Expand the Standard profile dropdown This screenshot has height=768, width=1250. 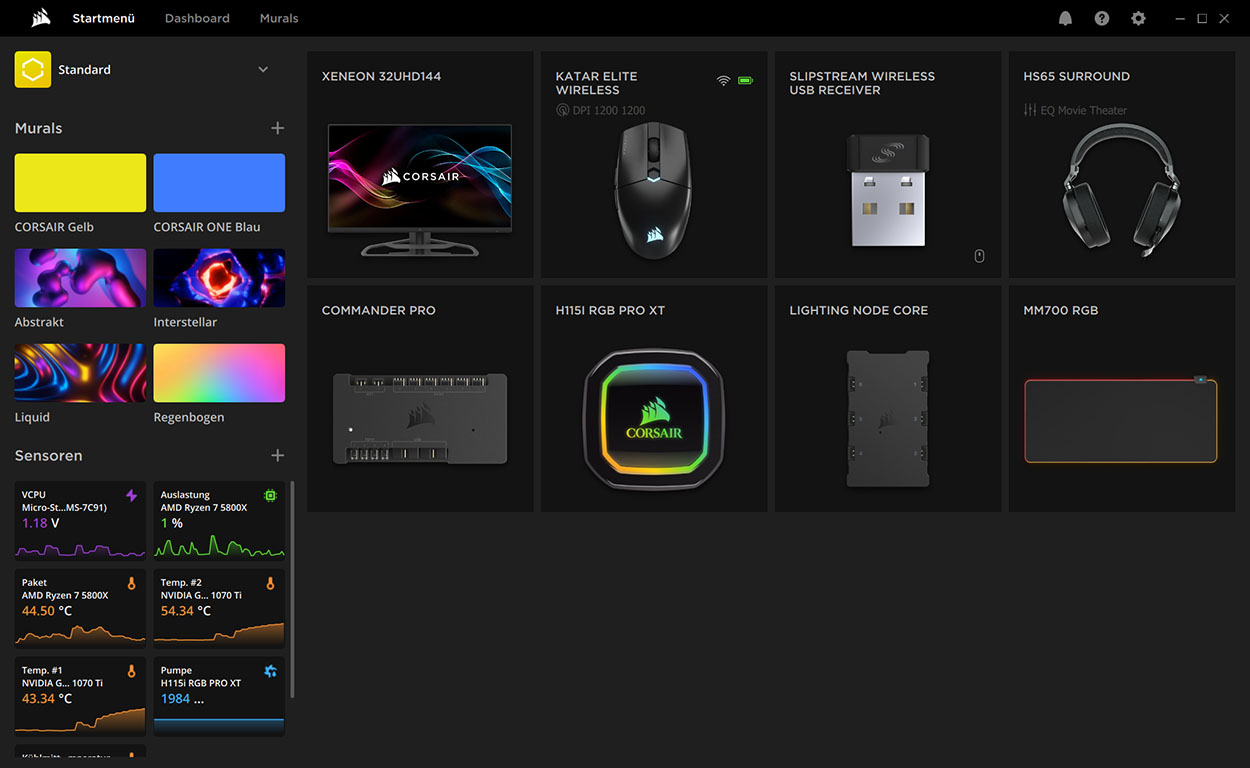(263, 70)
